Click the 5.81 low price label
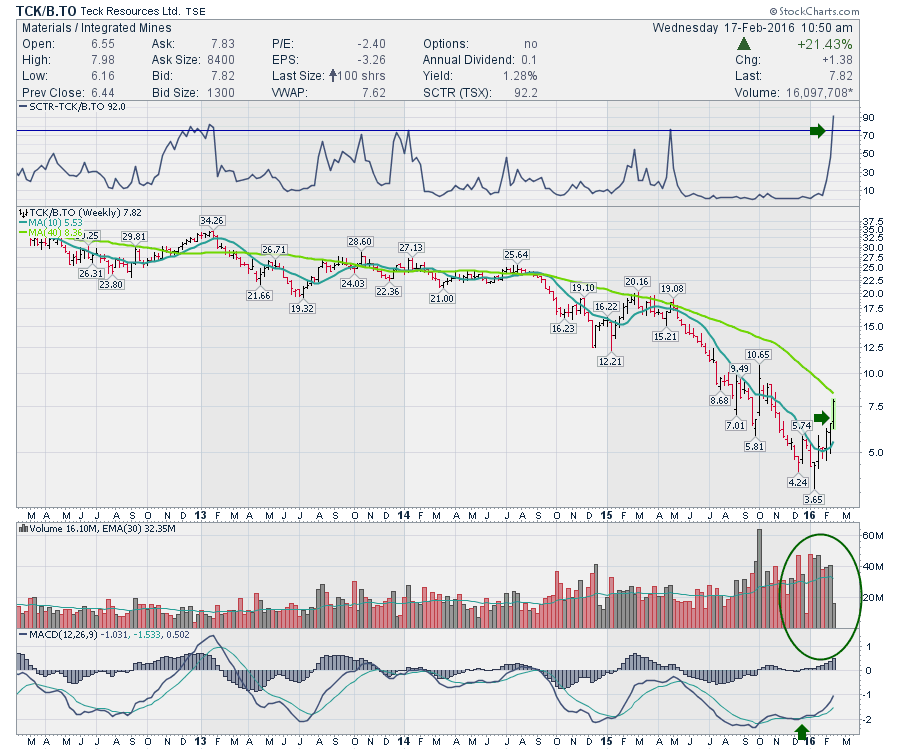 (x=755, y=446)
